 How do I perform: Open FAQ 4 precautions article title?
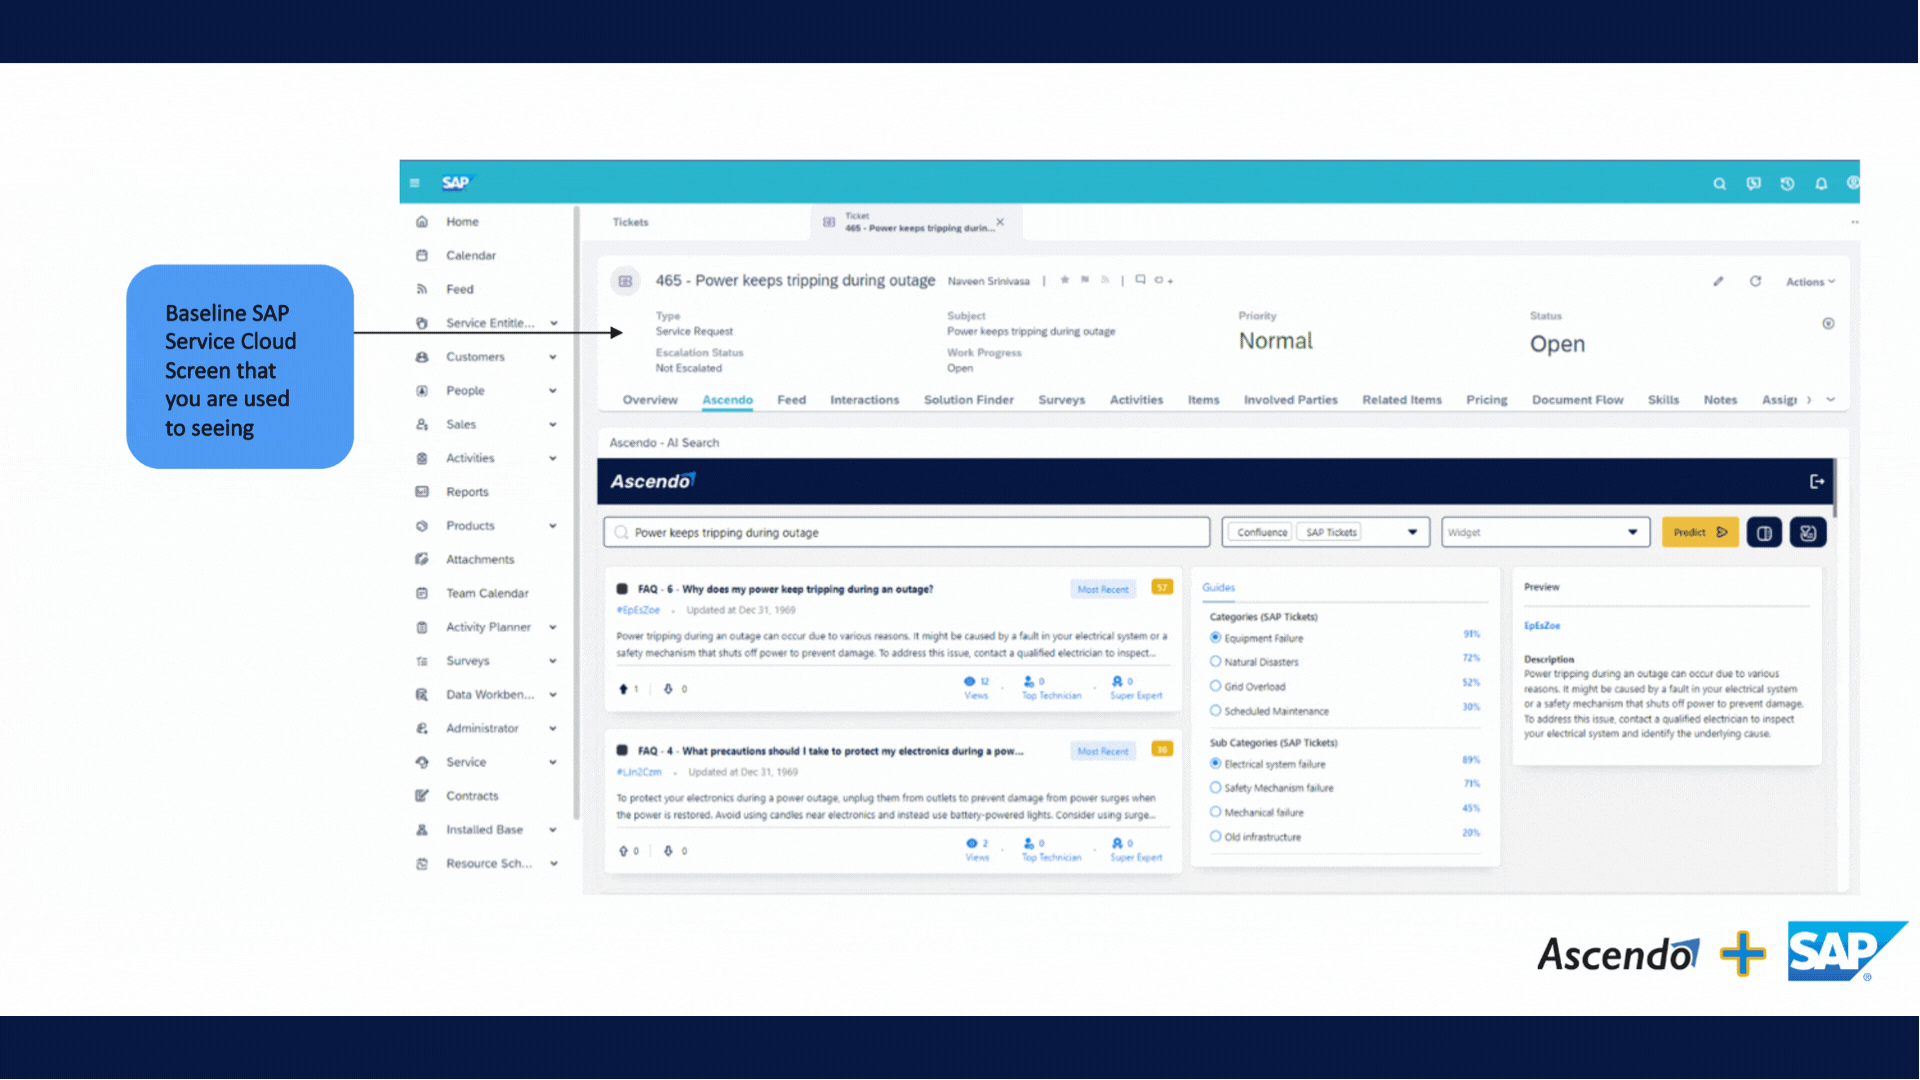coord(830,752)
